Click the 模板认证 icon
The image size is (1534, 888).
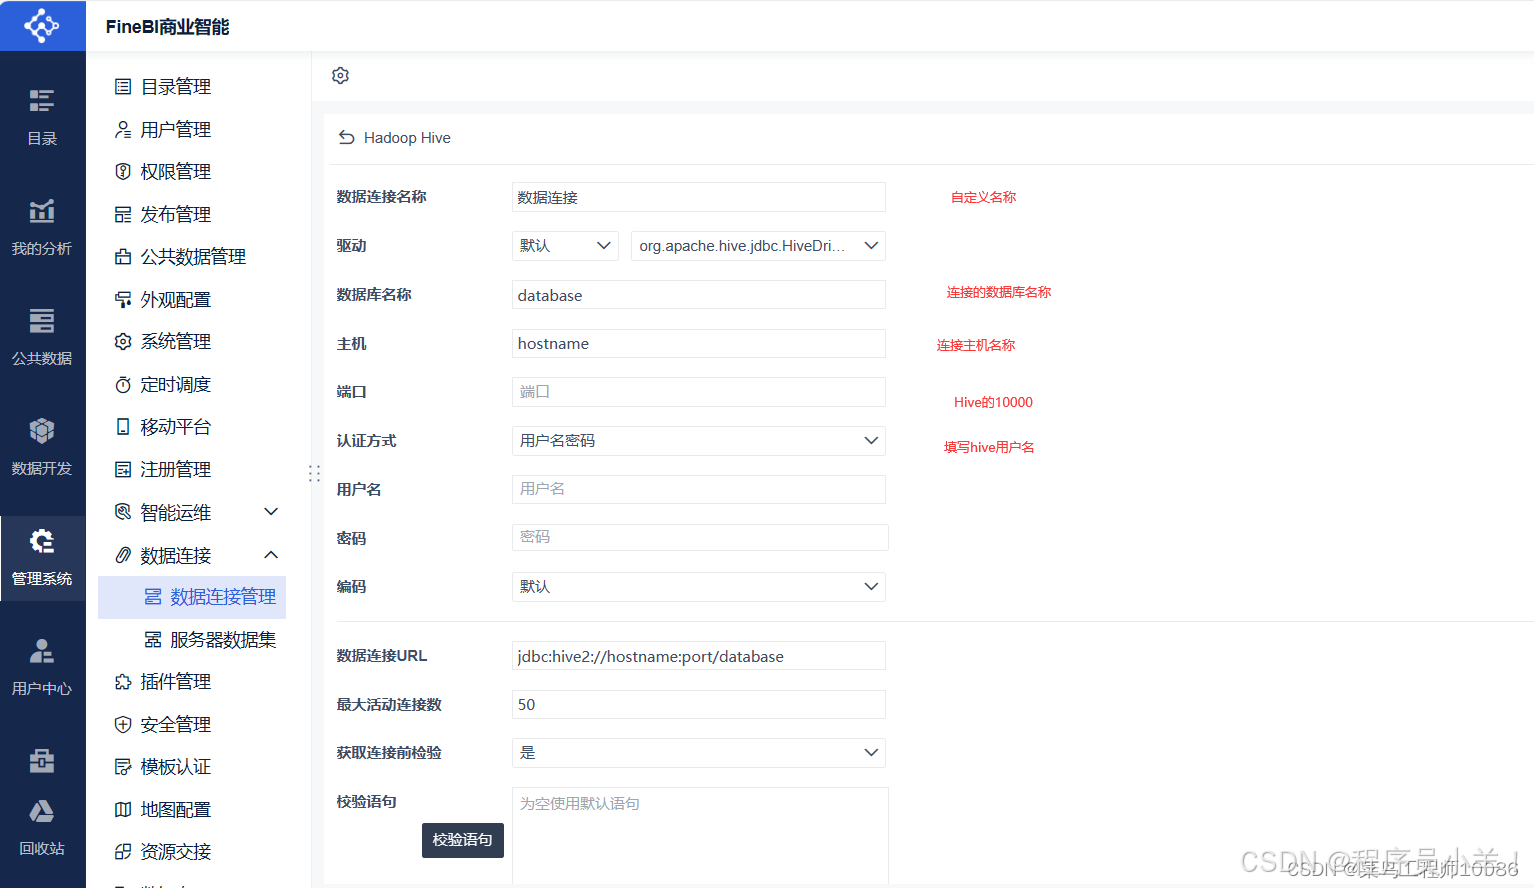tap(123, 767)
